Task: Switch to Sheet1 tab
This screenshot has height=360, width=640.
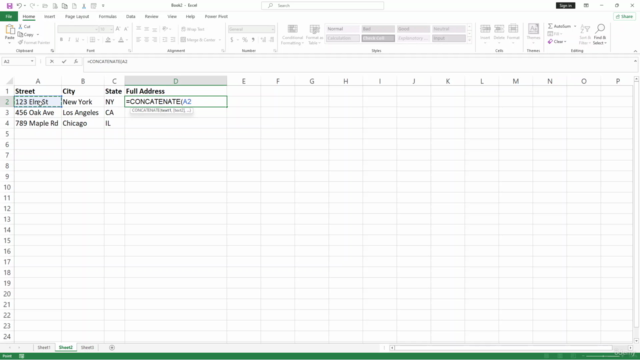Action: tap(44, 348)
